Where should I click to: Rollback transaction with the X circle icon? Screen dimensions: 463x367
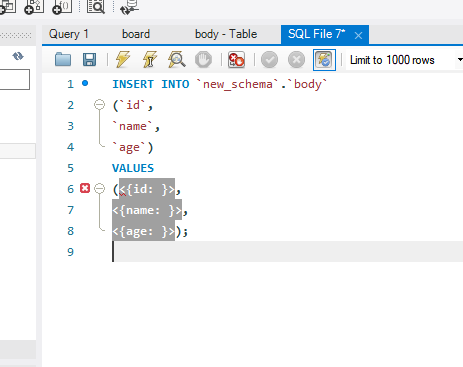coord(296,60)
